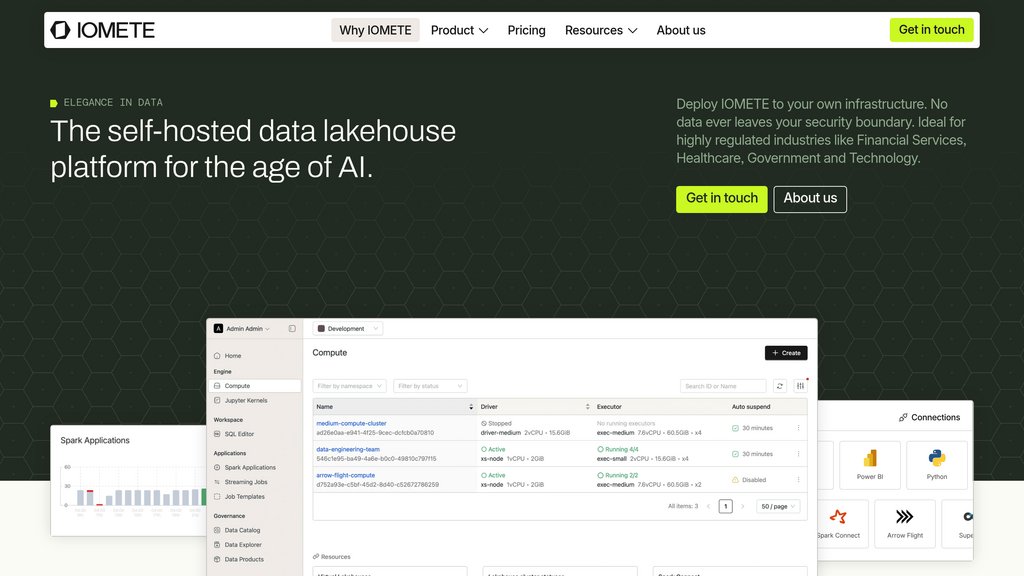The width and height of the screenshot is (1024, 576).
Task: Click the hero About us button
Action: (810, 199)
